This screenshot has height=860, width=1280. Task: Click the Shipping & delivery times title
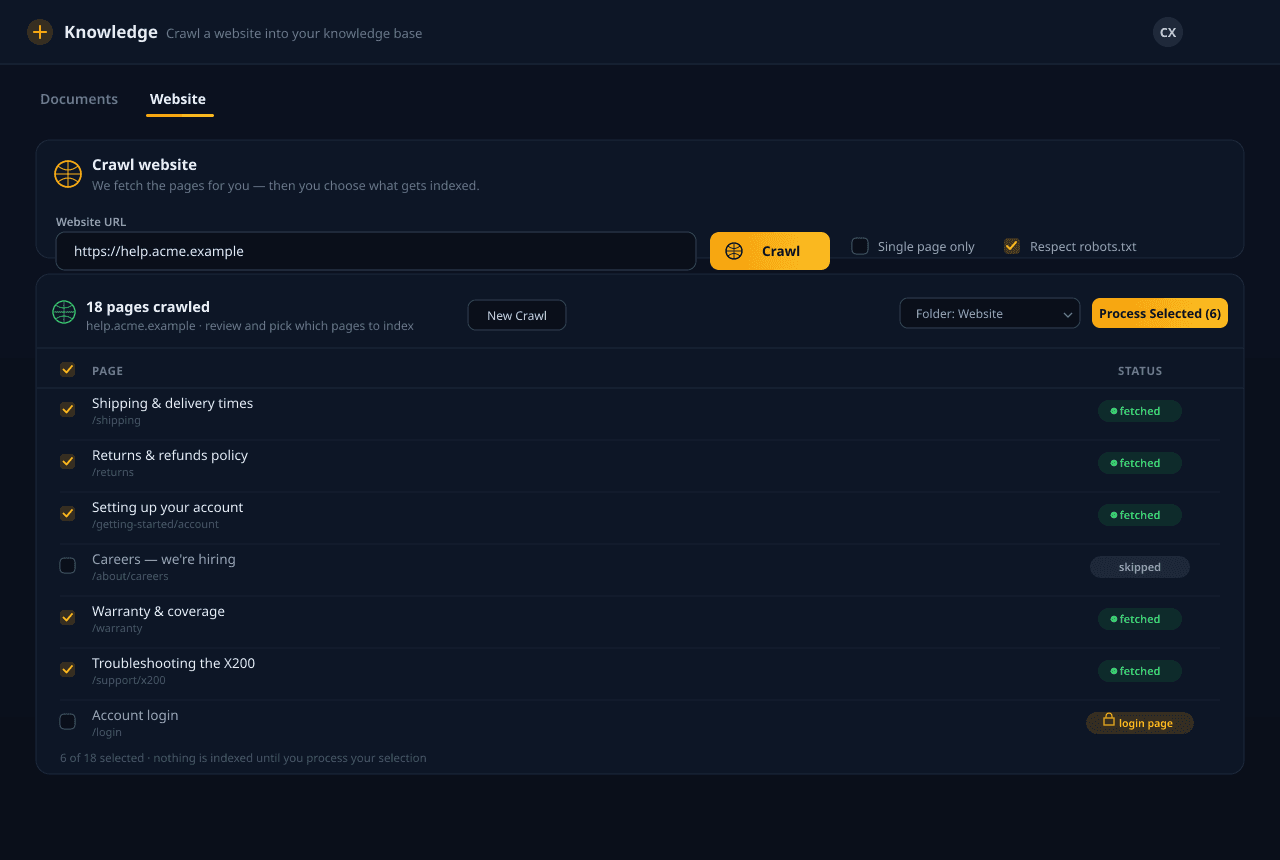pyautogui.click(x=172, y=403)
